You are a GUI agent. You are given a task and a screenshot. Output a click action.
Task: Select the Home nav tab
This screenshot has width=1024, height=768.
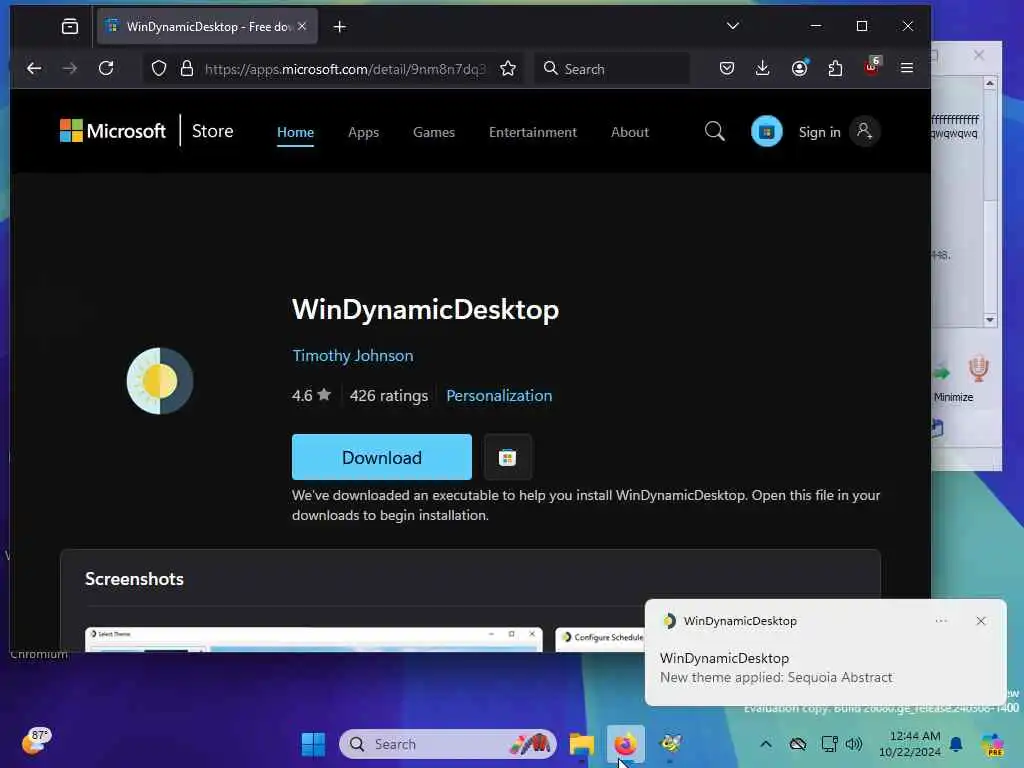(295, 132)
